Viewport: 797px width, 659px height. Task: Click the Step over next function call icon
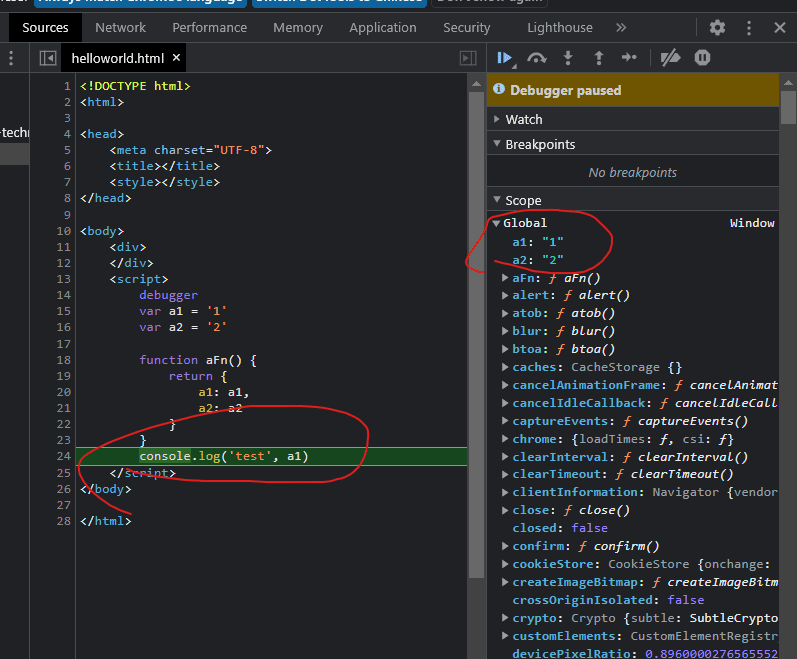(537, 59)
